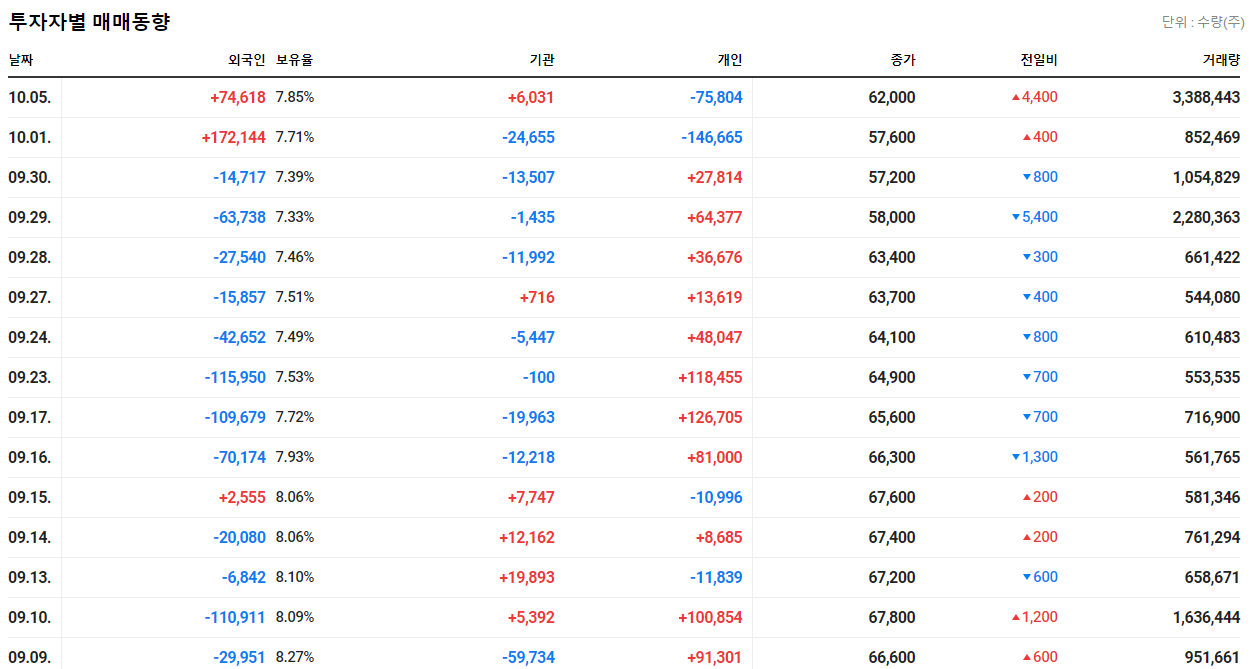Click individual value -75,804
The image size is (1254, 669).
coord(716,97)
